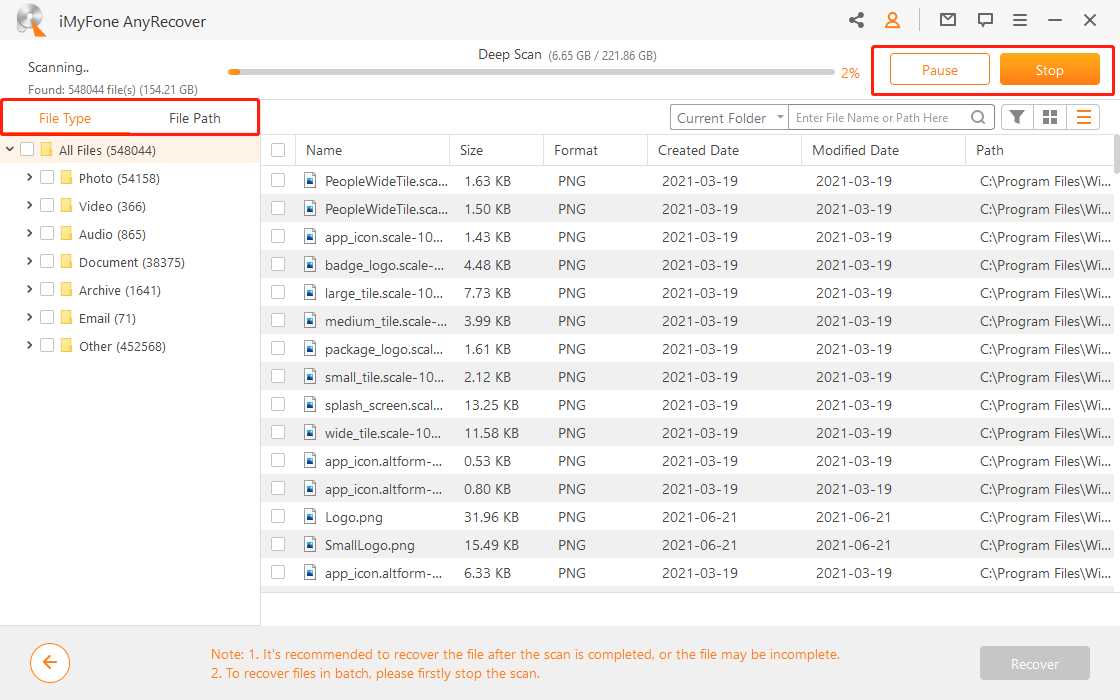
Task: Expand the Video category
Action: [29, 206]
